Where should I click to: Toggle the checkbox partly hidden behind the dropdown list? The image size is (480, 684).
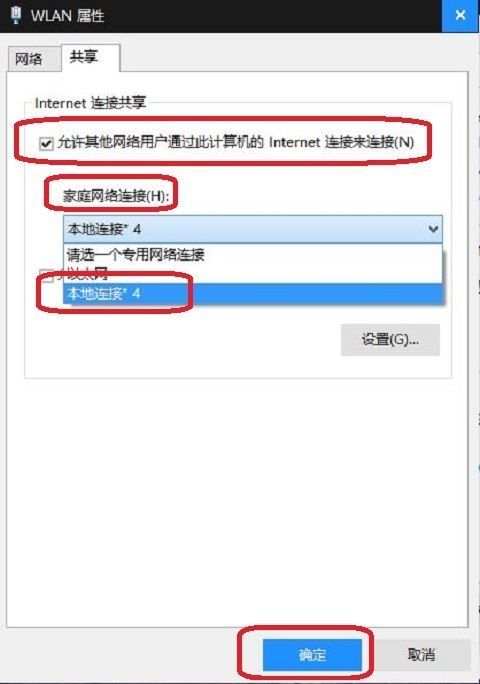click(46, 275)
